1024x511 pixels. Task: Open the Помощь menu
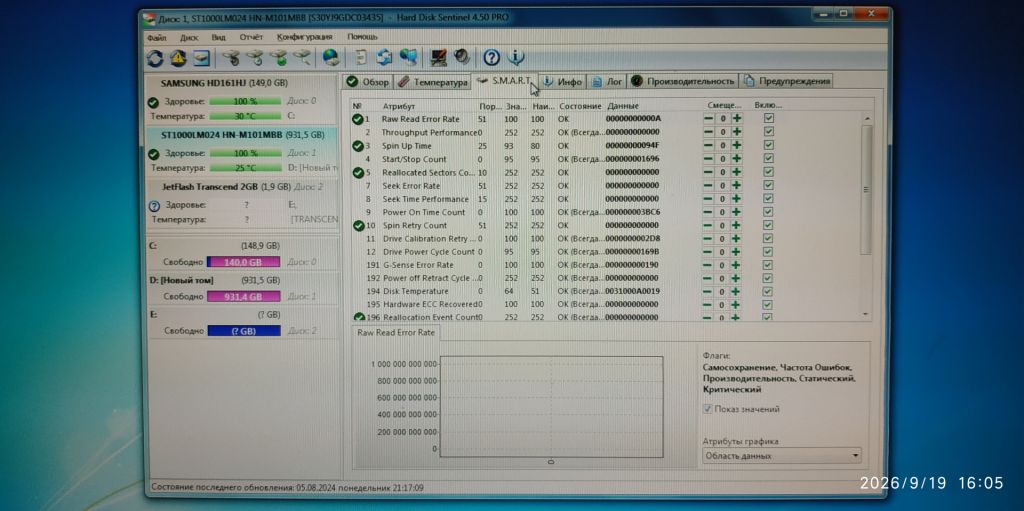coord(362,37)
